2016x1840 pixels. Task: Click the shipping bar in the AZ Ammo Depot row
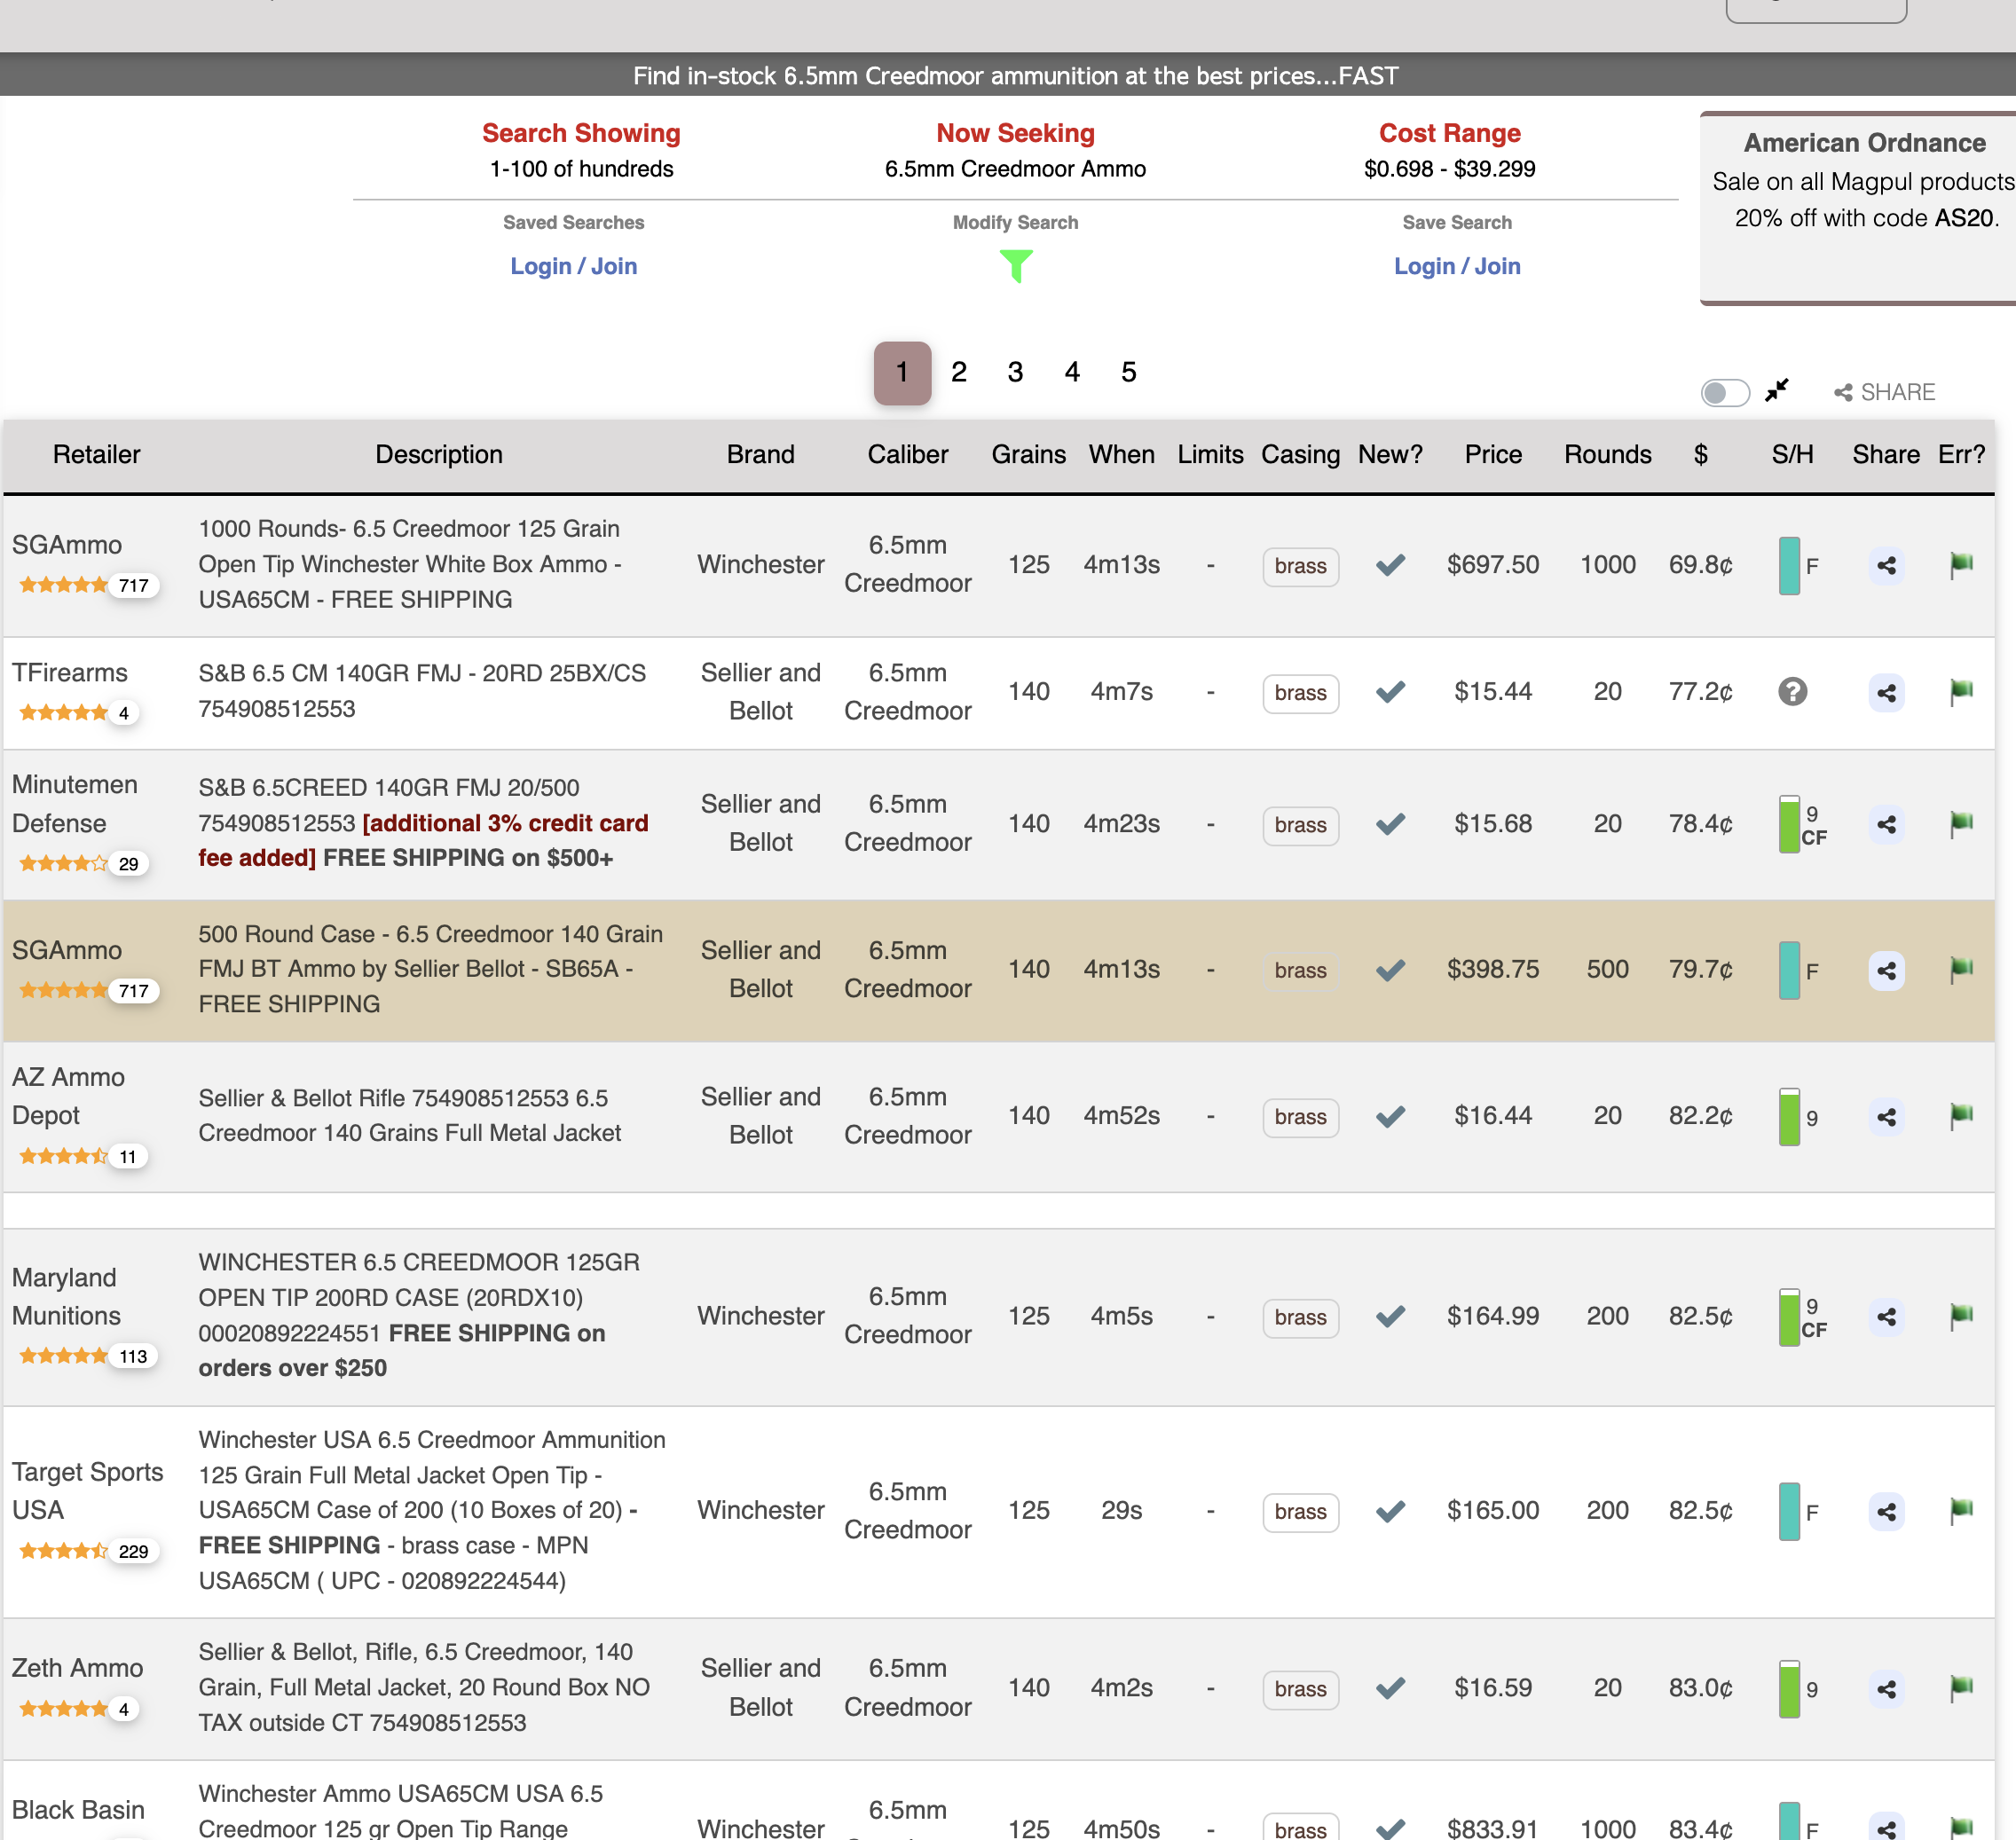point(1789,1117)
